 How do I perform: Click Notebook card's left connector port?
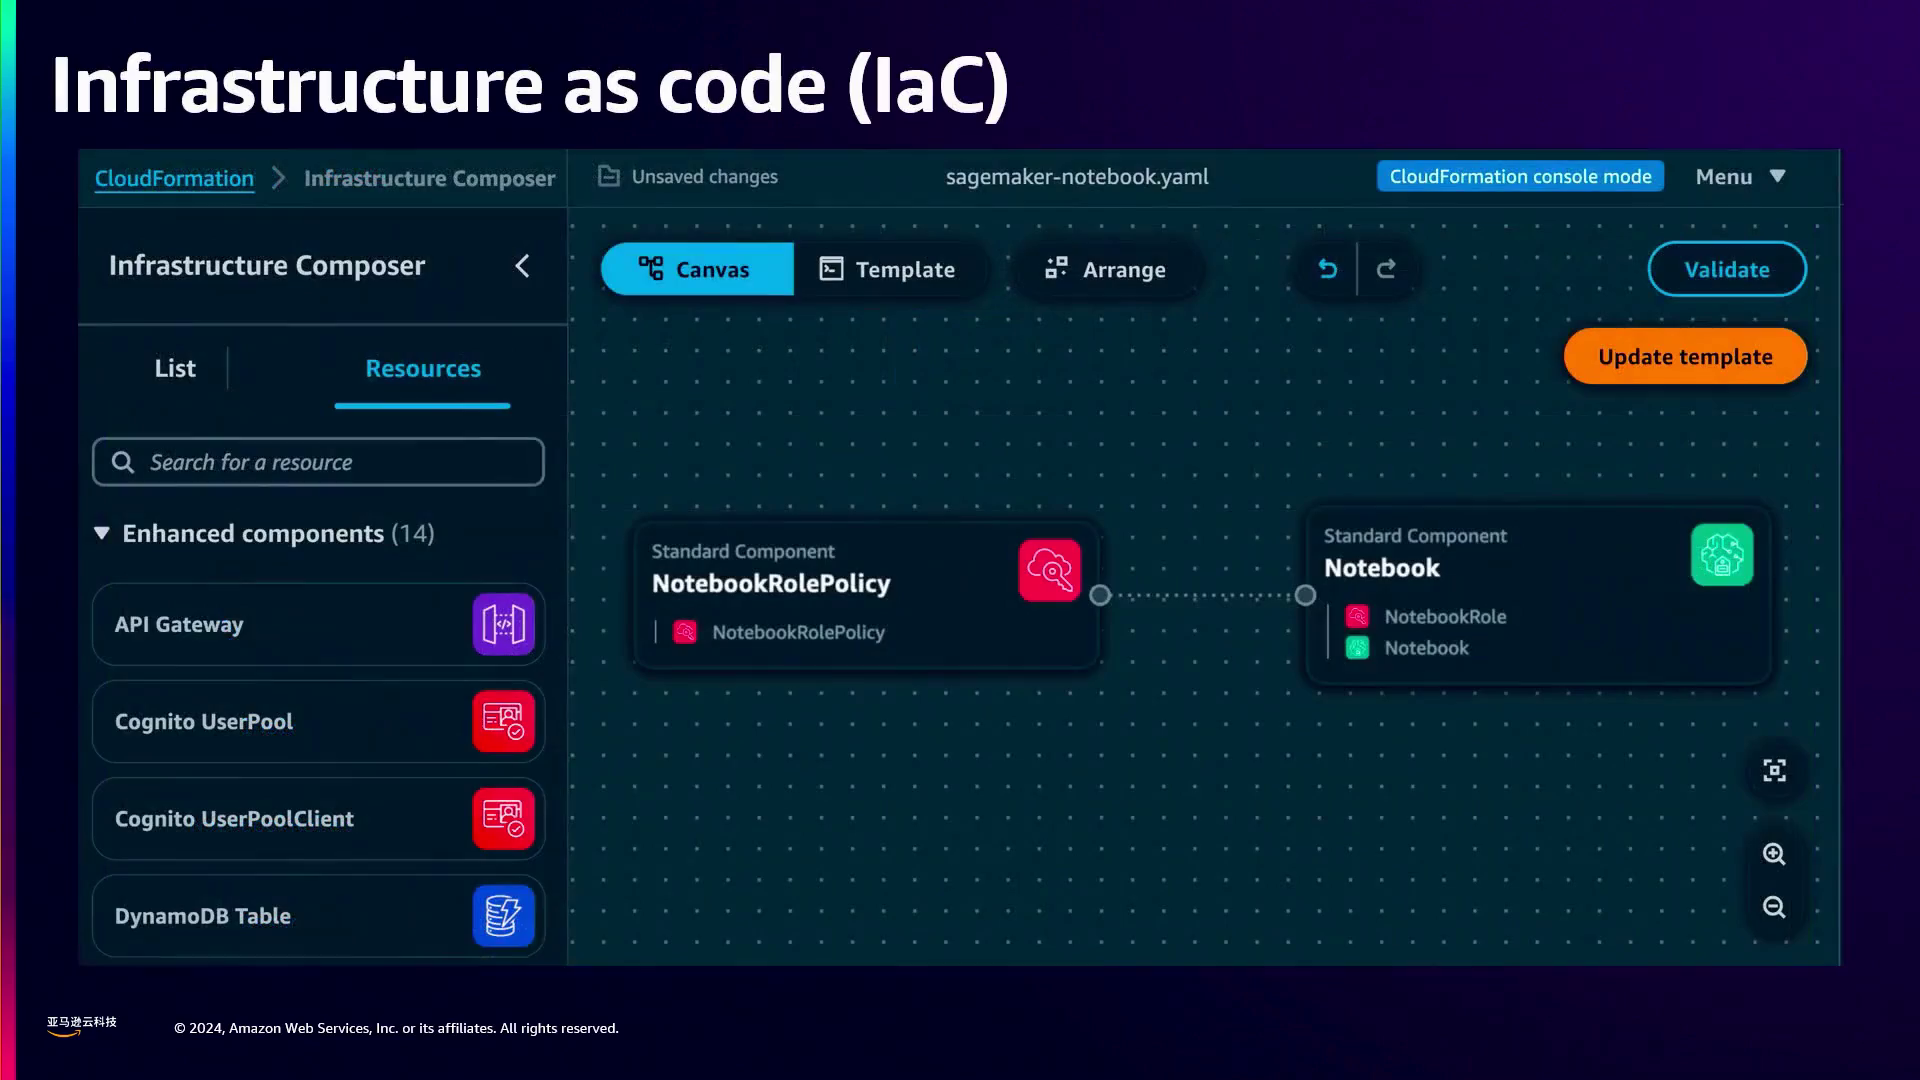pos(1305,595)
